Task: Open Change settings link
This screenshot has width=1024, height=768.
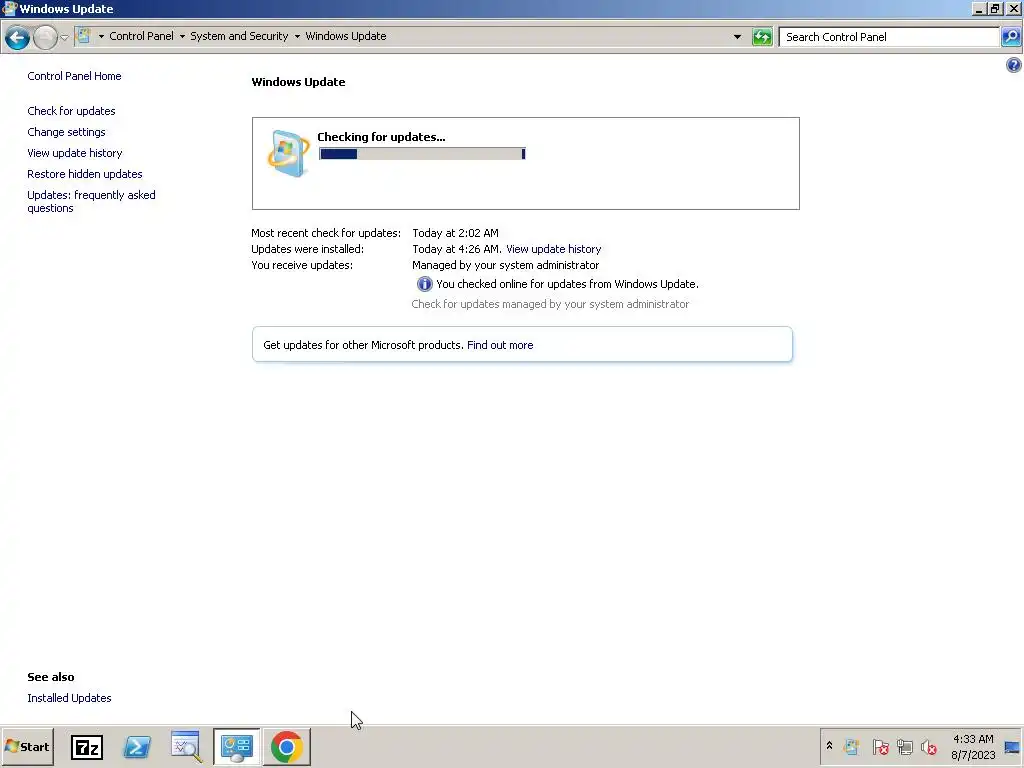Action: [x=66, y=132]
